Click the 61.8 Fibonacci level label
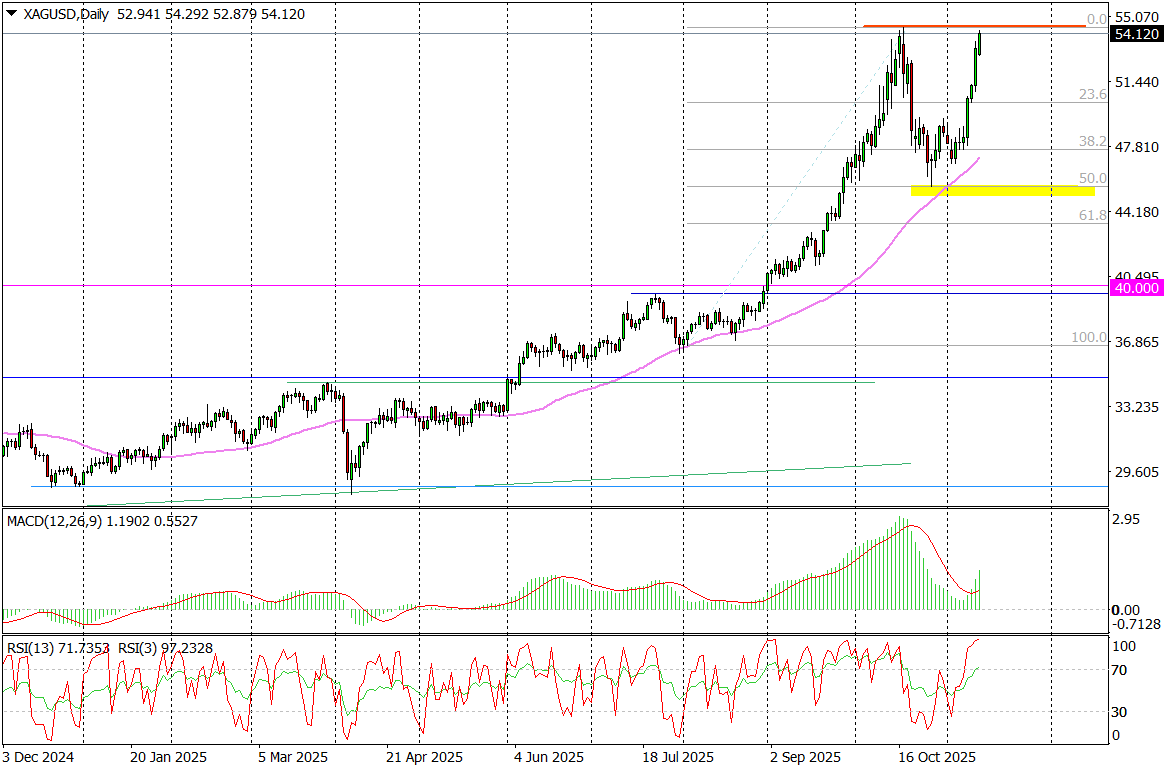 1092,215
